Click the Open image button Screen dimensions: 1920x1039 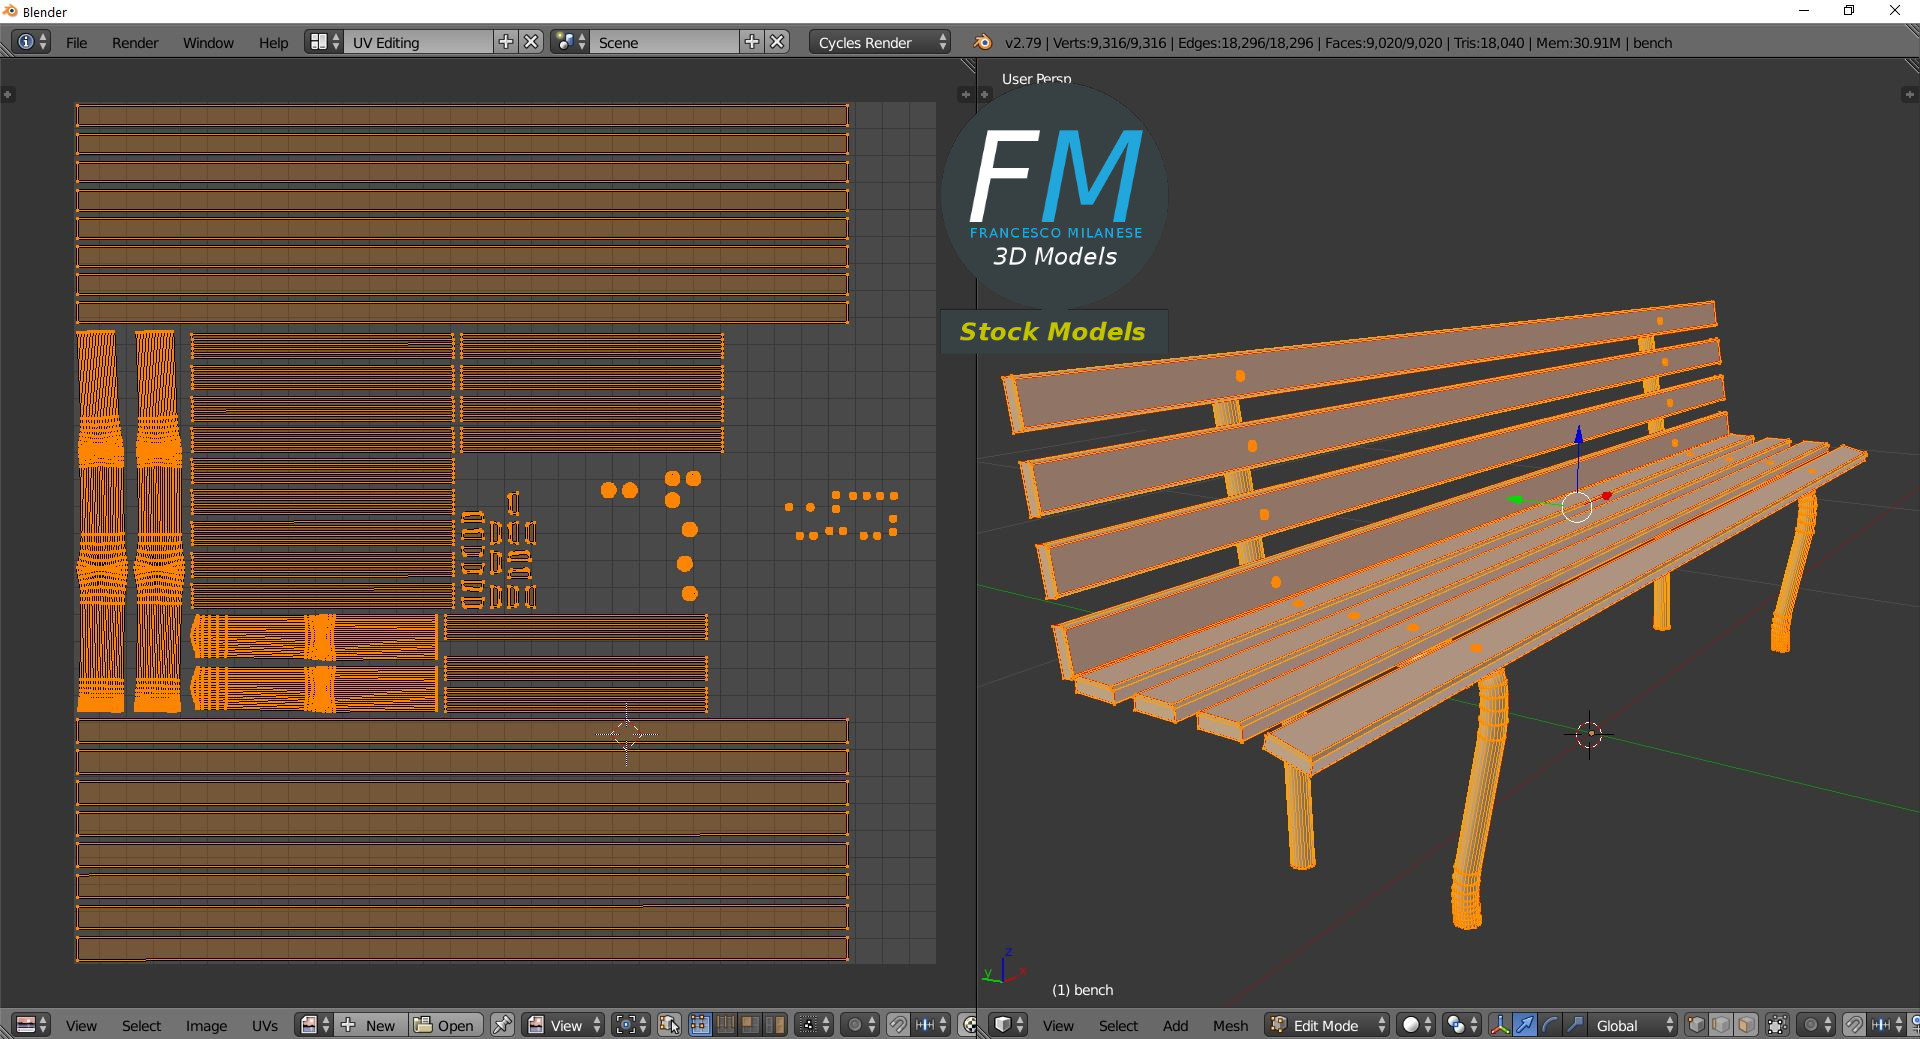tap(445, 1026)
